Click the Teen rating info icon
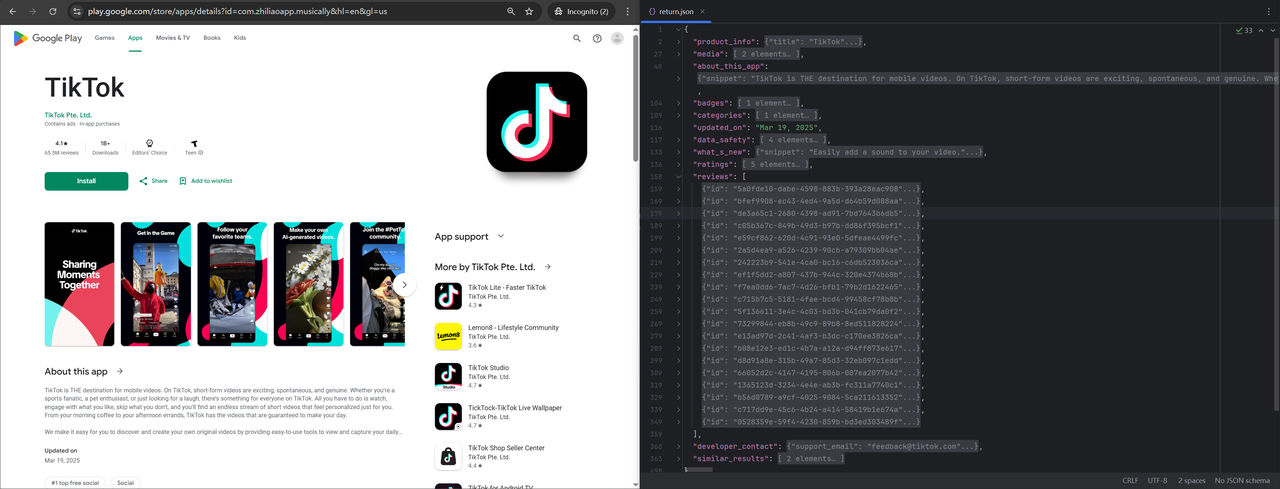The image size is (1280, 489). tap(201, 153)
